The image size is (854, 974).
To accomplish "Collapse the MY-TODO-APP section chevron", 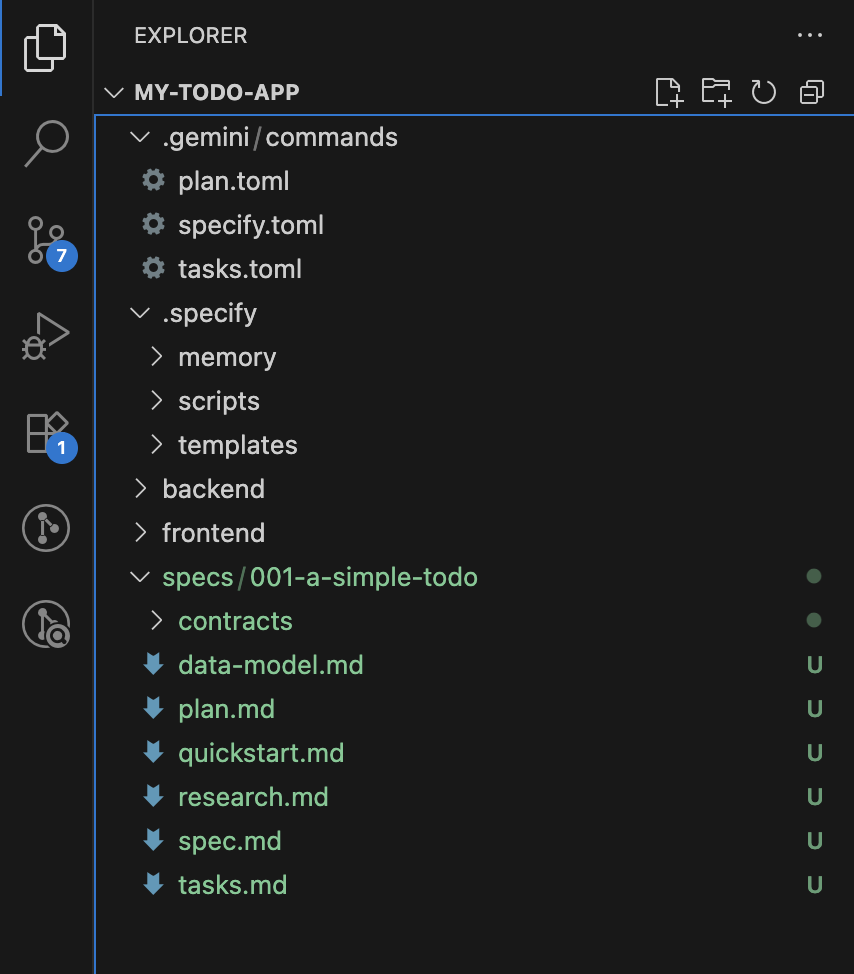I will coord(114,93).
